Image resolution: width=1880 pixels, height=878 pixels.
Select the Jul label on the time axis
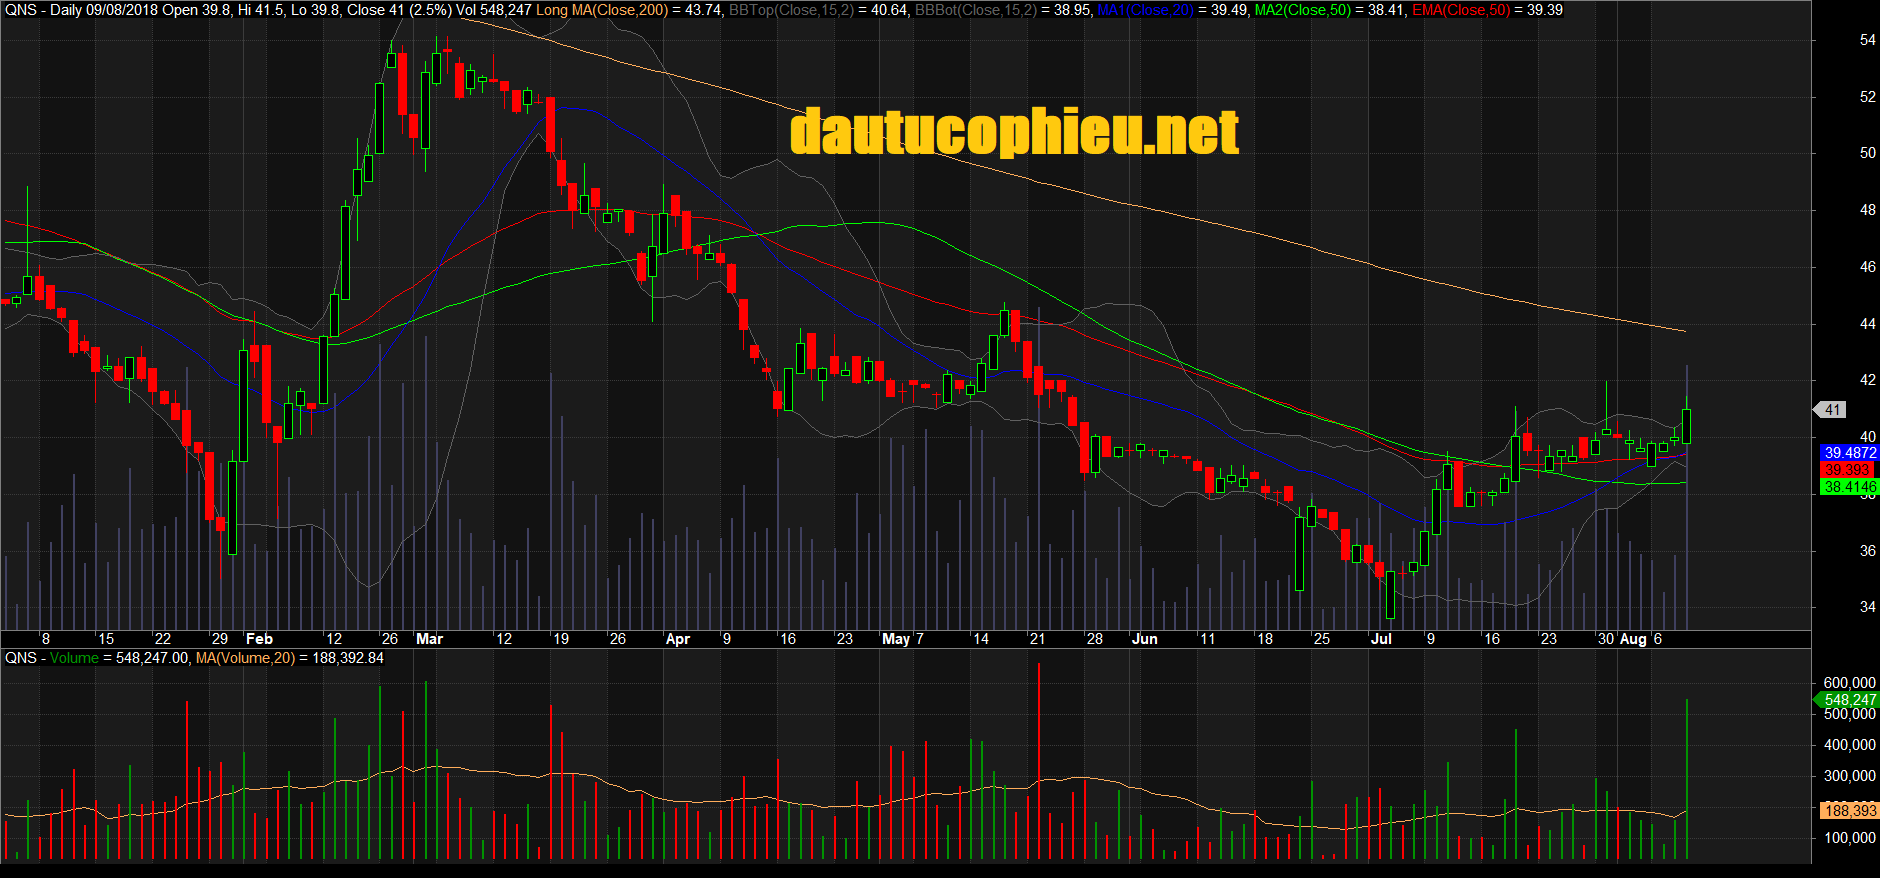[x=1381, y=639]
